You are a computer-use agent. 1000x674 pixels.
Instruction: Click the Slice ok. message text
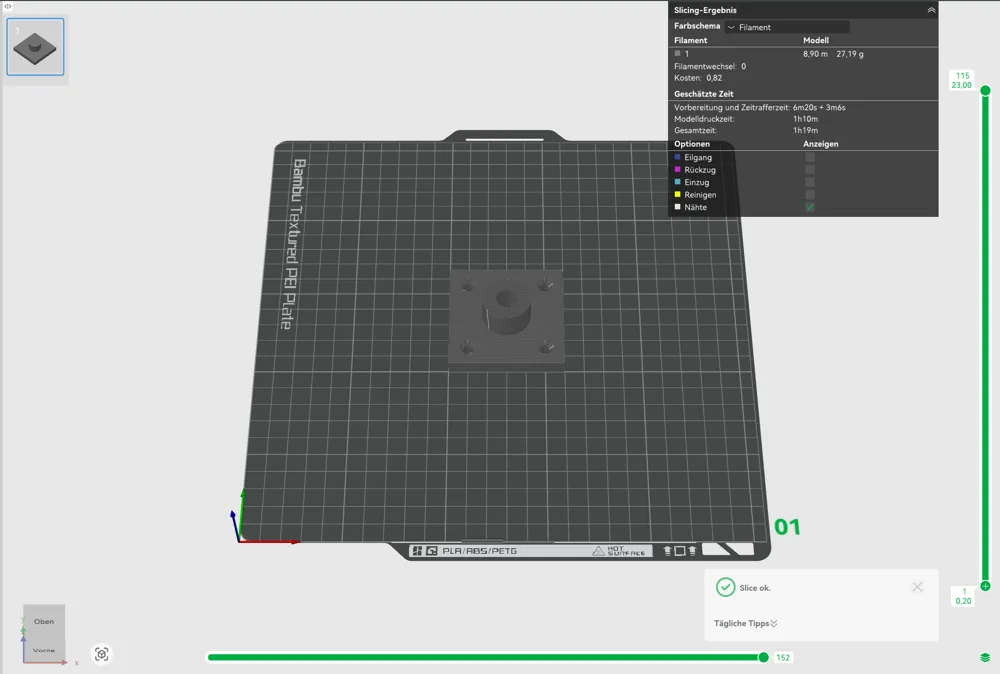[x=755, y=588]
